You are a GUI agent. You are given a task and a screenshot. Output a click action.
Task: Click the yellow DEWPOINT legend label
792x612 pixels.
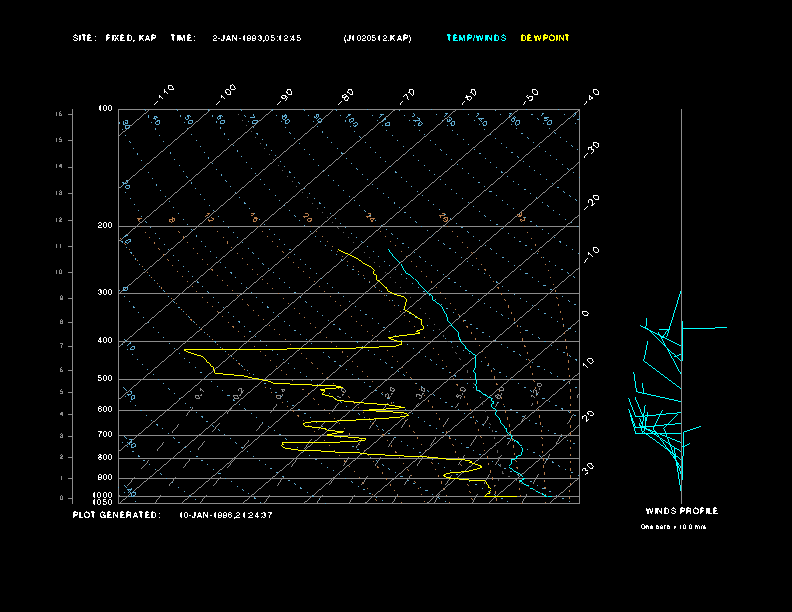(545, 38)
